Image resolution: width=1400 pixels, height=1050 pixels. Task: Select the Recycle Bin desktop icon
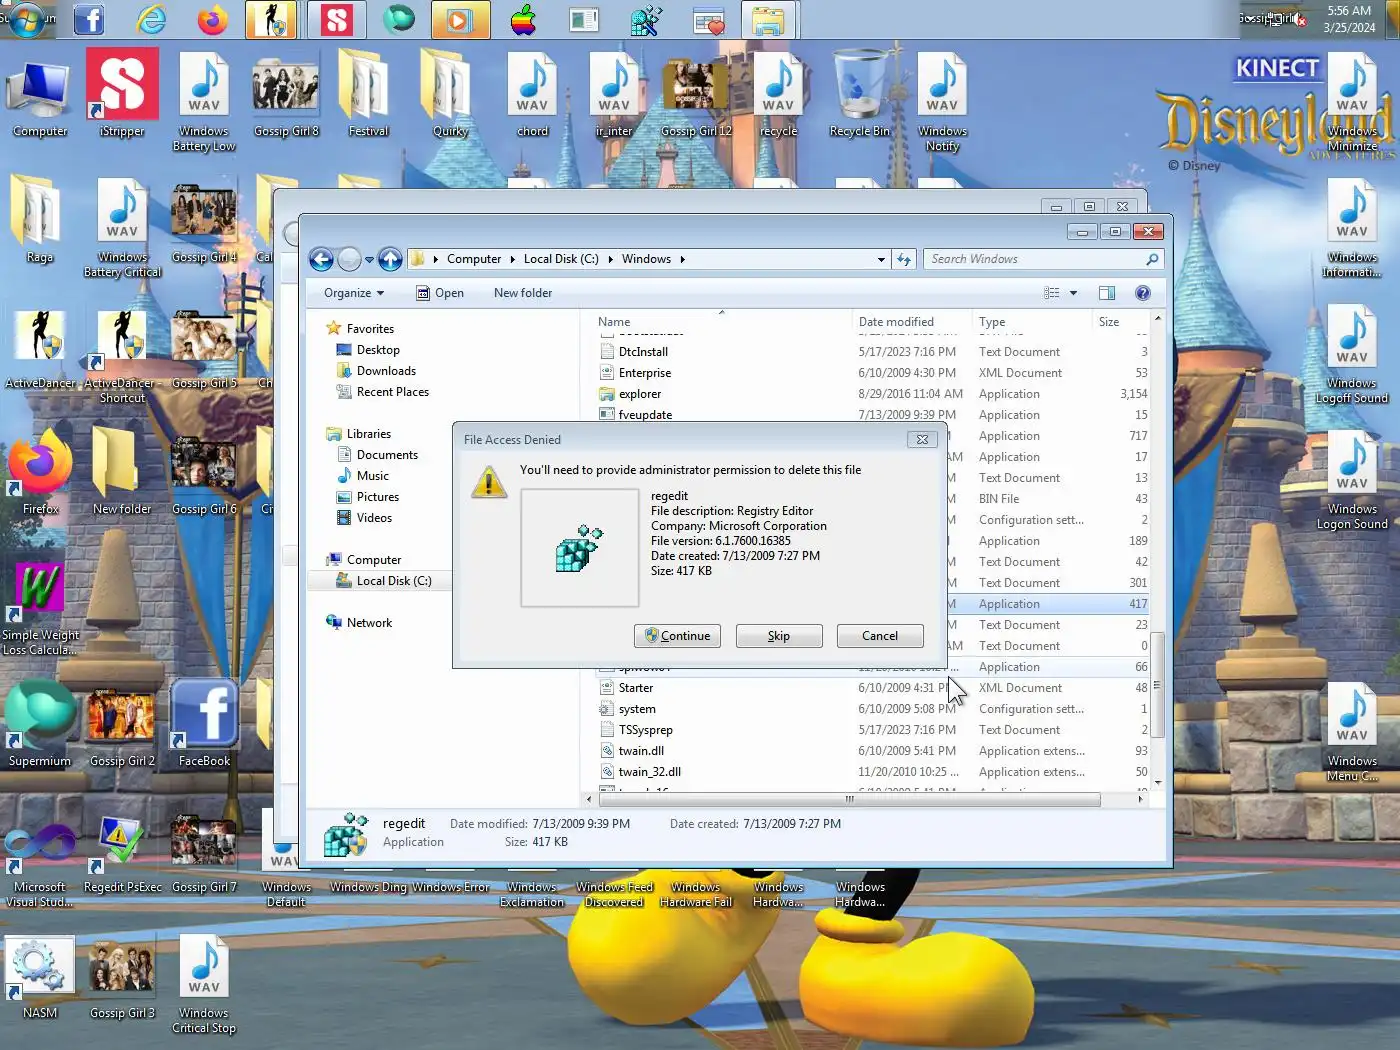pos(859,97)
